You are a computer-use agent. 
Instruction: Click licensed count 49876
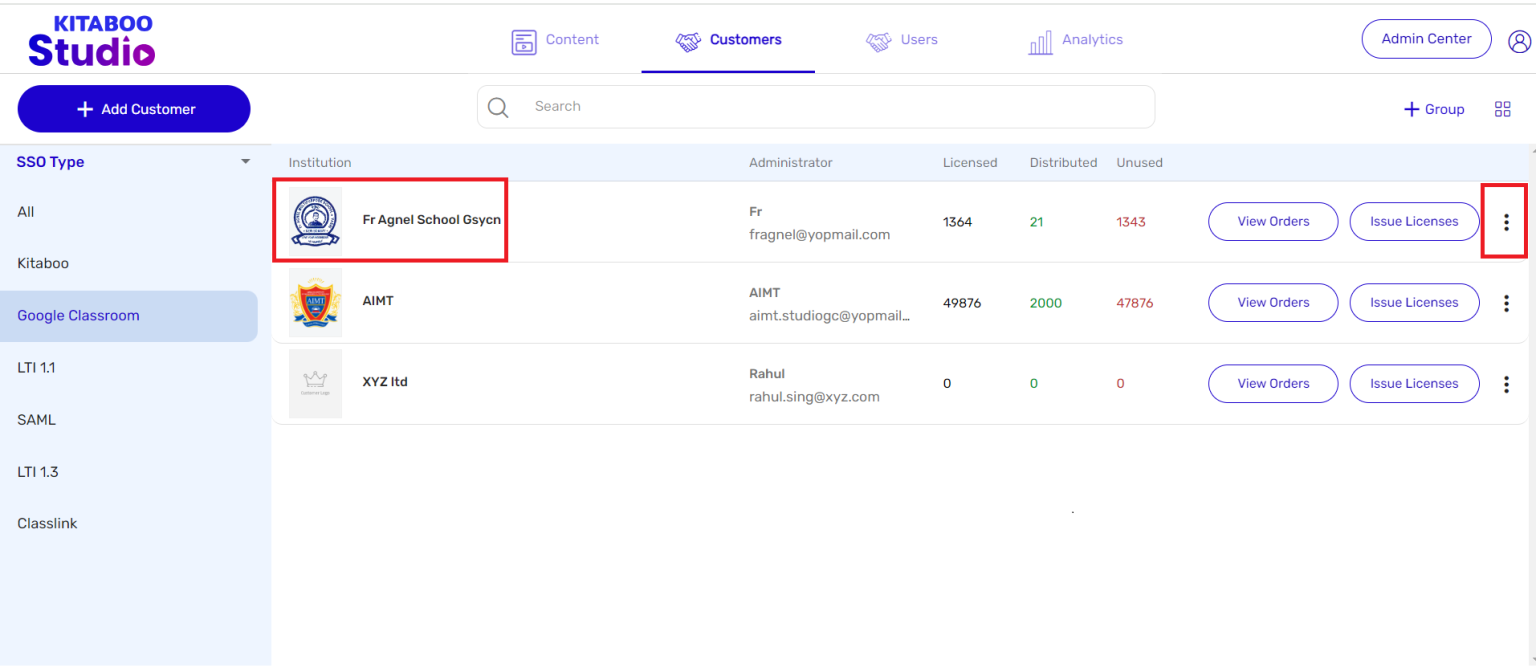961,303
